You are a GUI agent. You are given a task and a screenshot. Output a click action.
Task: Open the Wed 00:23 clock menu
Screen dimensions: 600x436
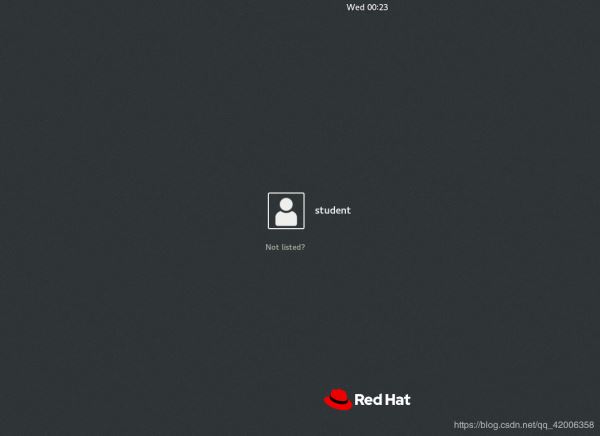coord(367,7)
